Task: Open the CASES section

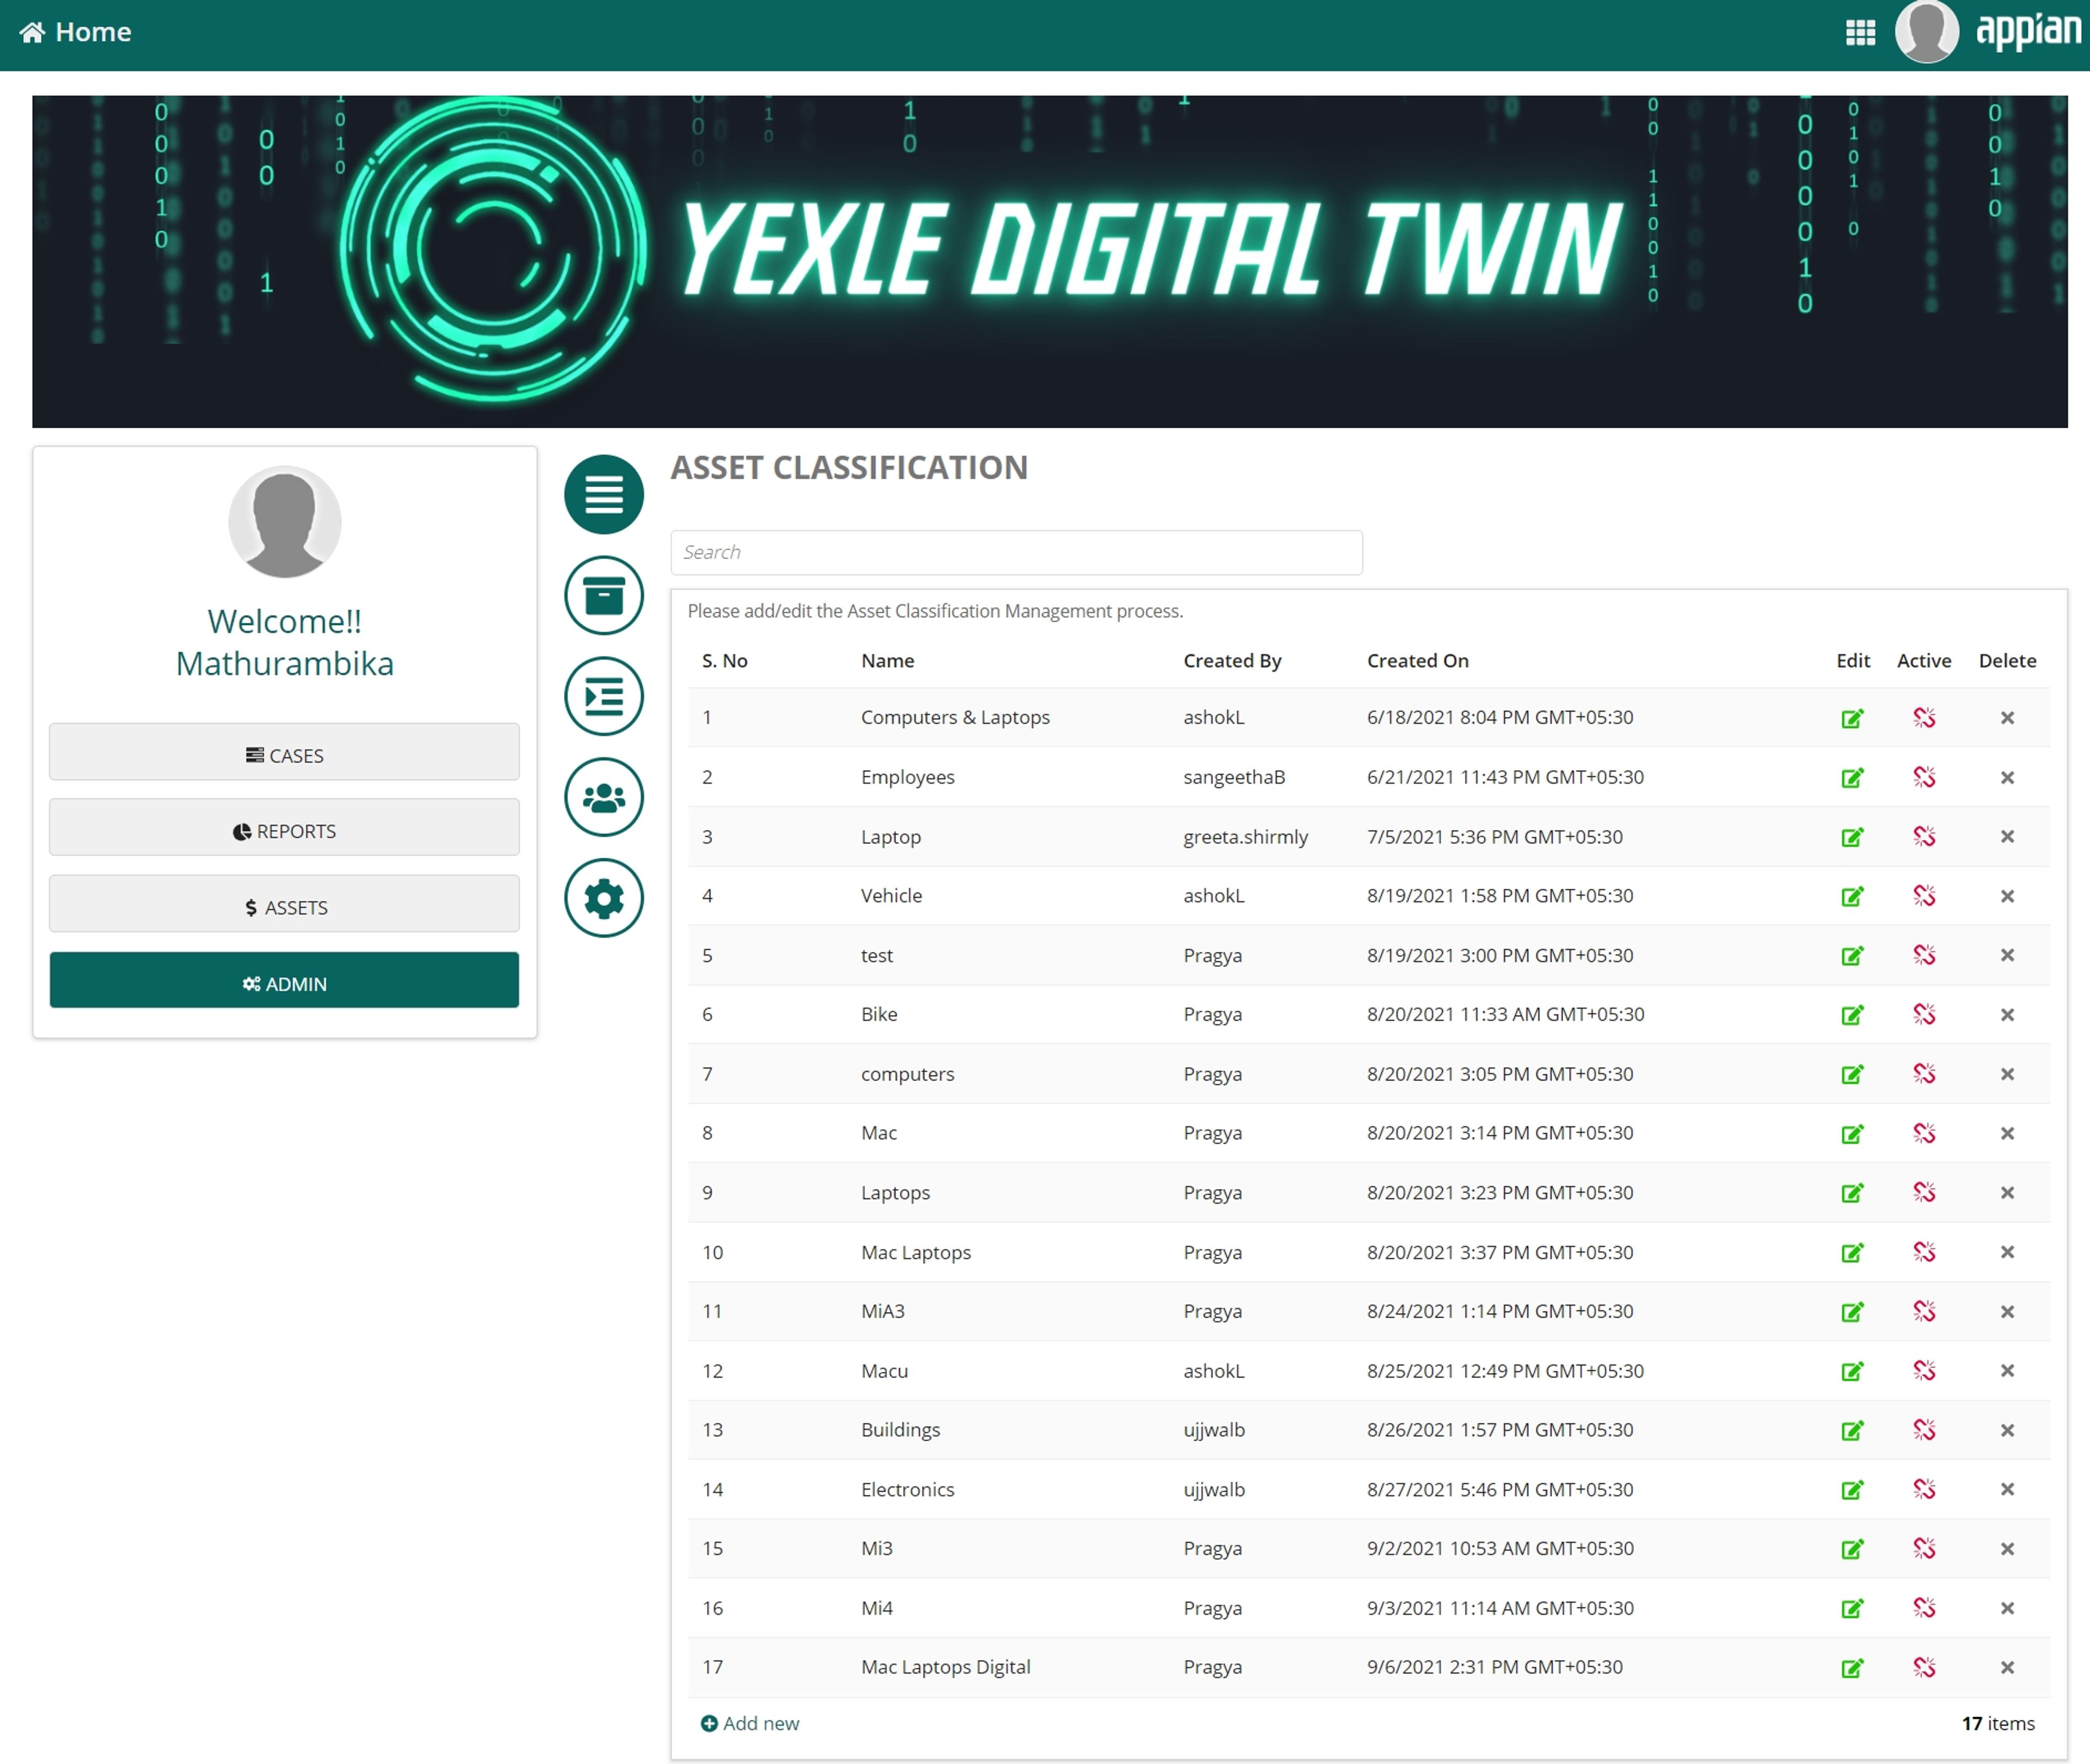Action: click(x=284, y=753)
